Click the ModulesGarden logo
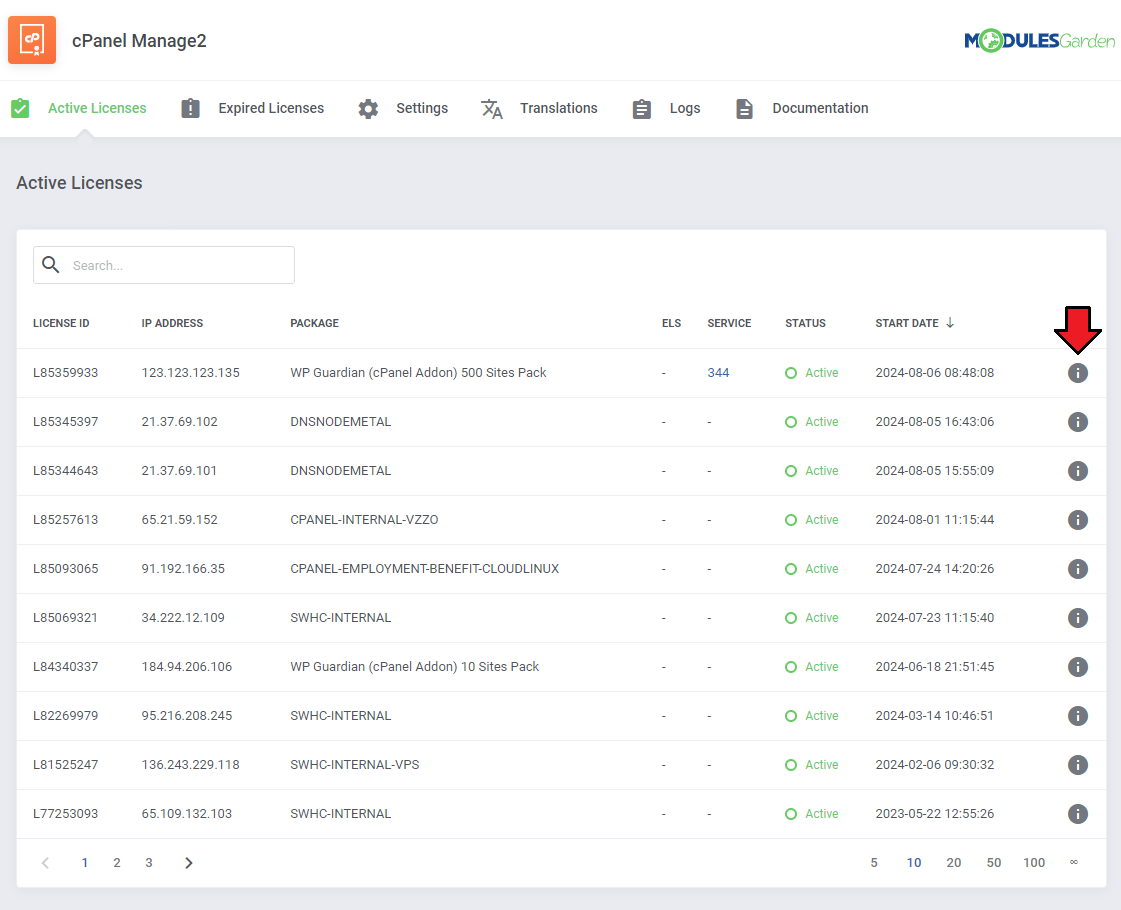1121x910 pixels. pyautogui.click(x=1039, y=41)
